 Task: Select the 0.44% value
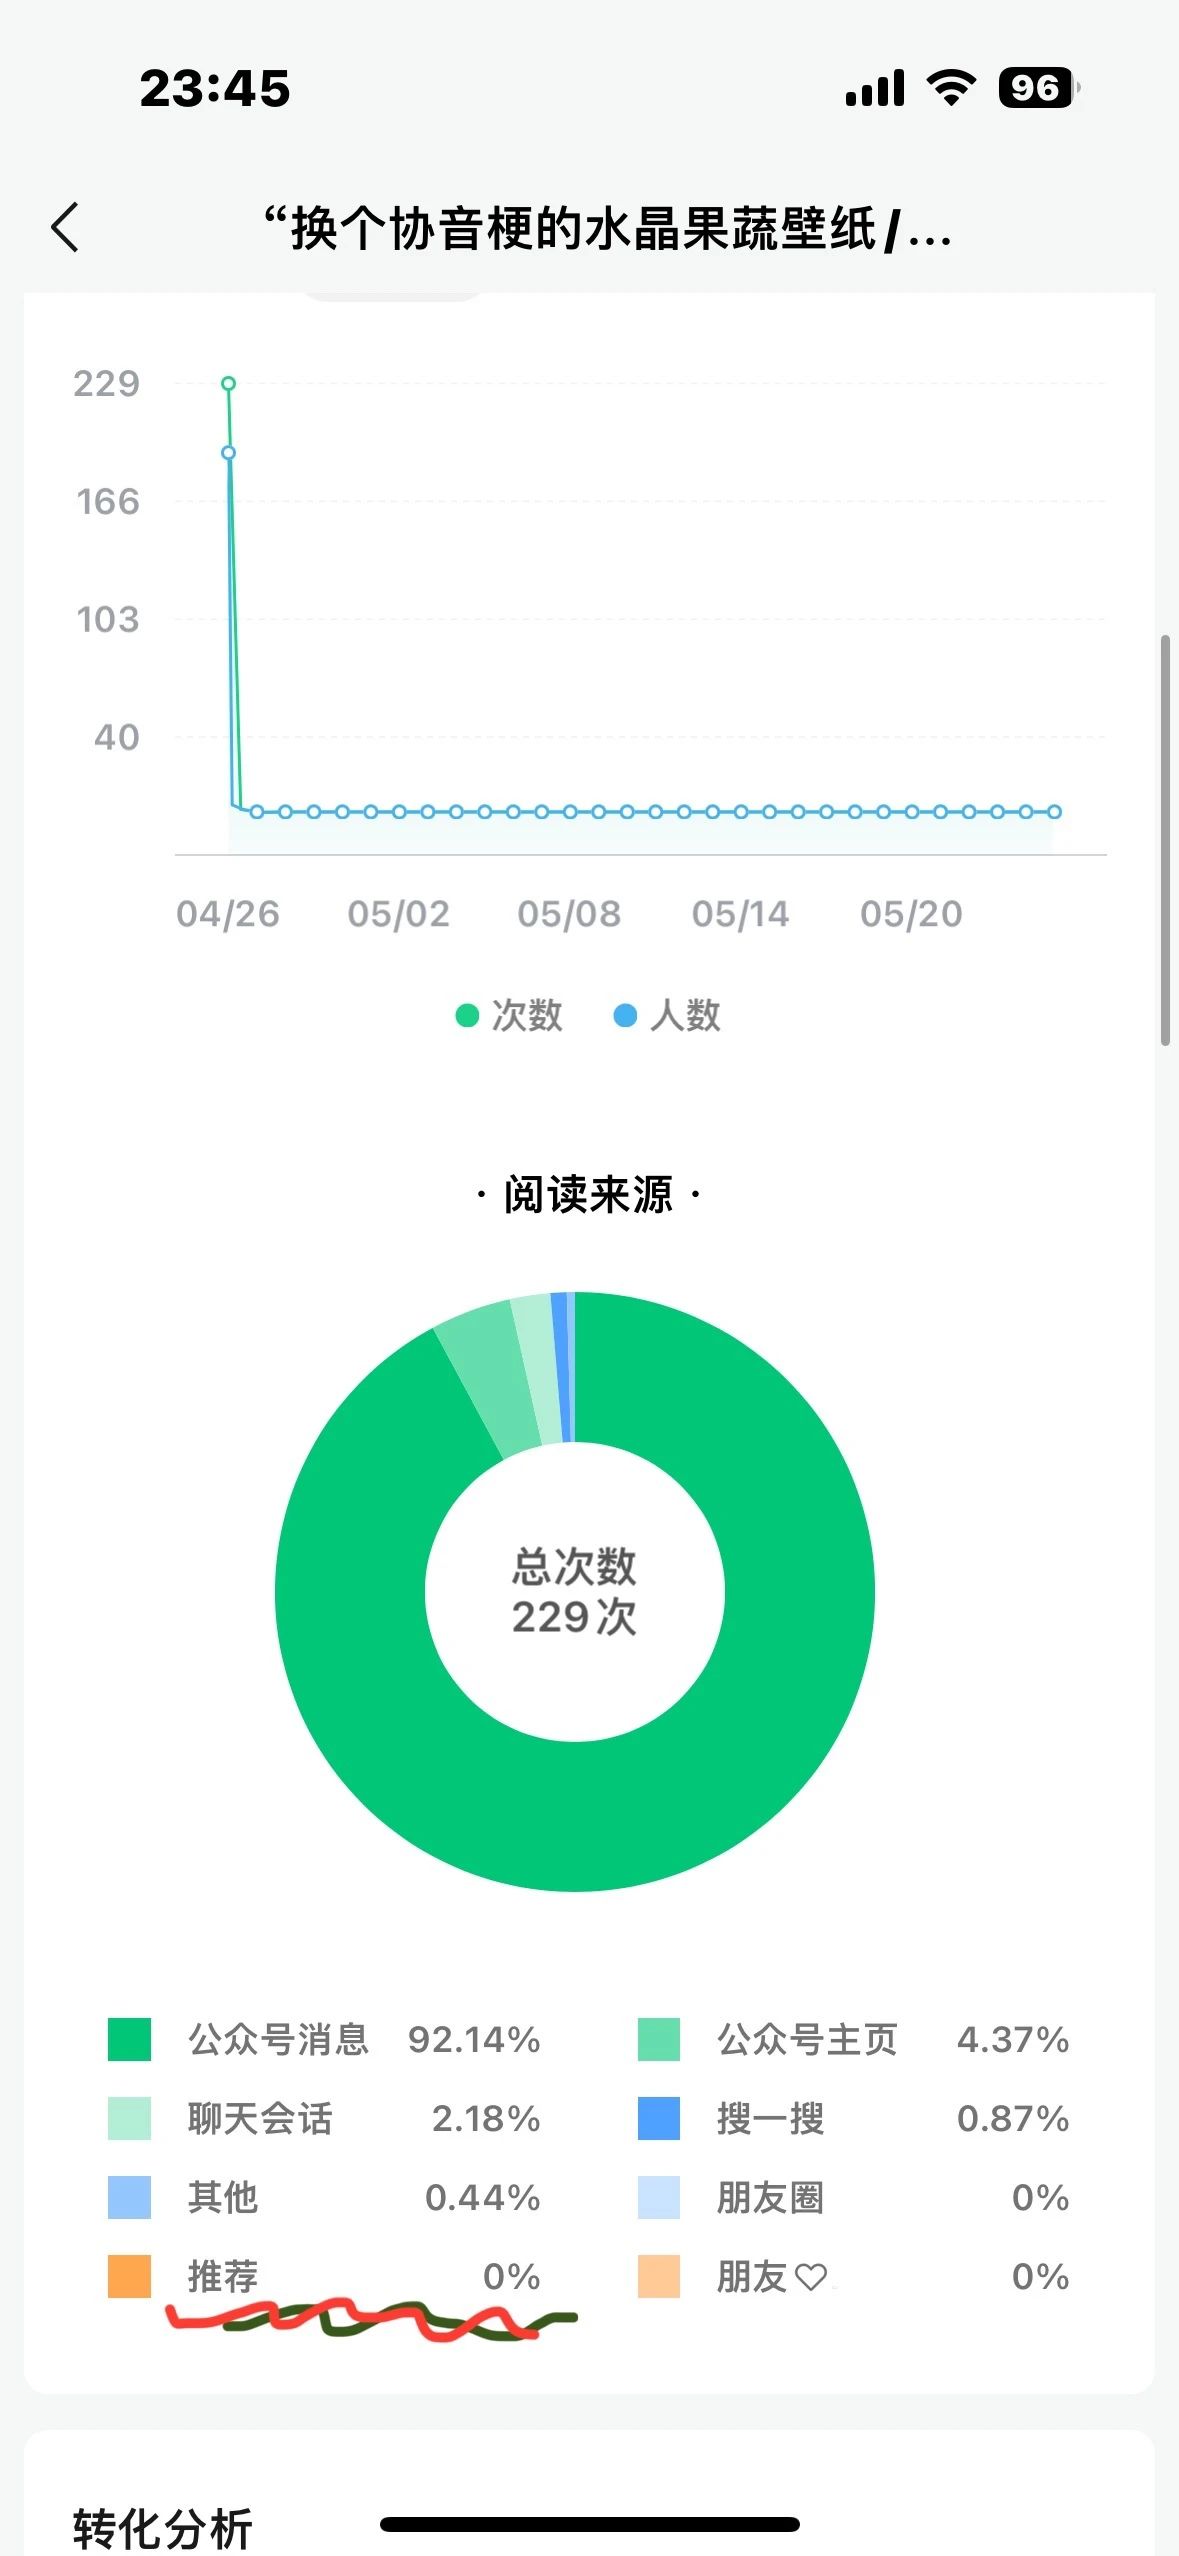coord(483,2197)
